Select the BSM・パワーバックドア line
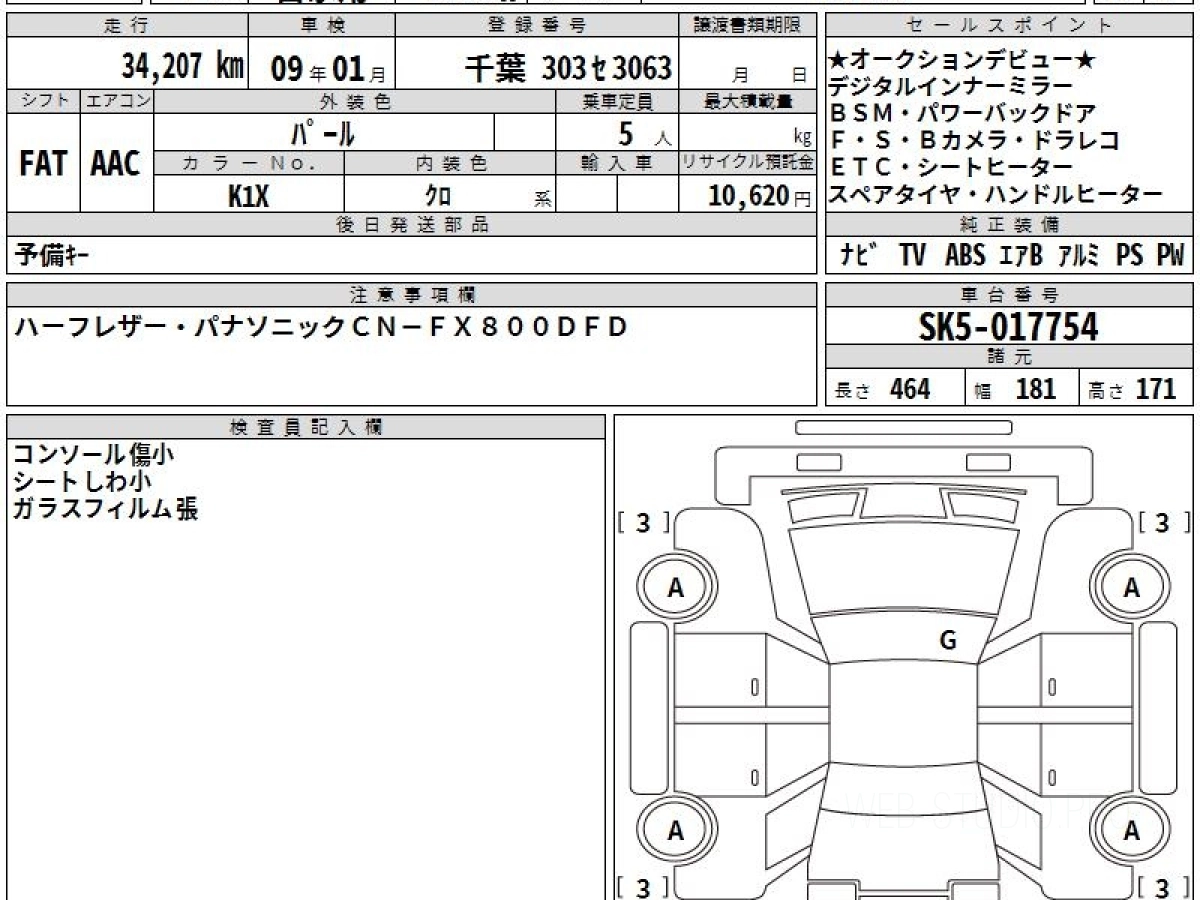 (x=963, y=114)
